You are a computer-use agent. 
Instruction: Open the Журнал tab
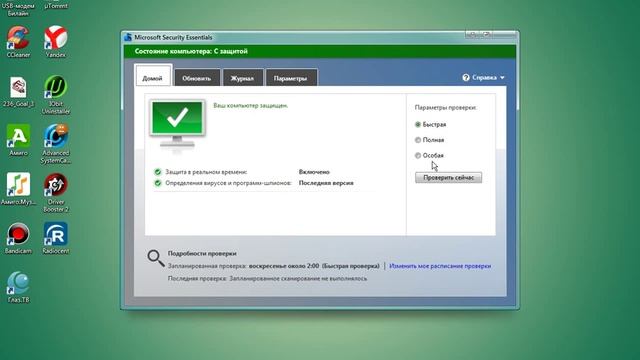[242, 78]
